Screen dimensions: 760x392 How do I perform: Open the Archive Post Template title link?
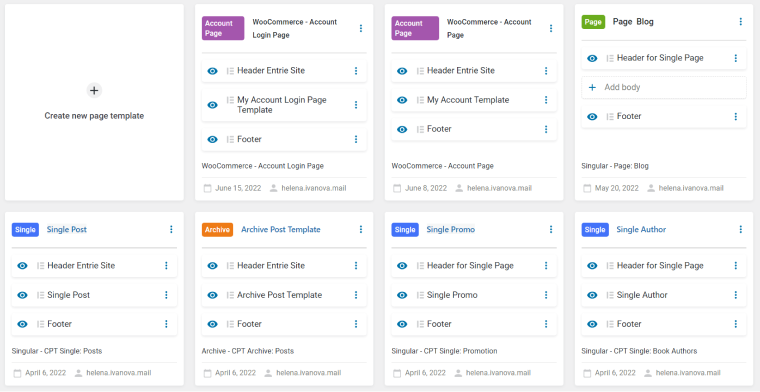pos(281,230)
